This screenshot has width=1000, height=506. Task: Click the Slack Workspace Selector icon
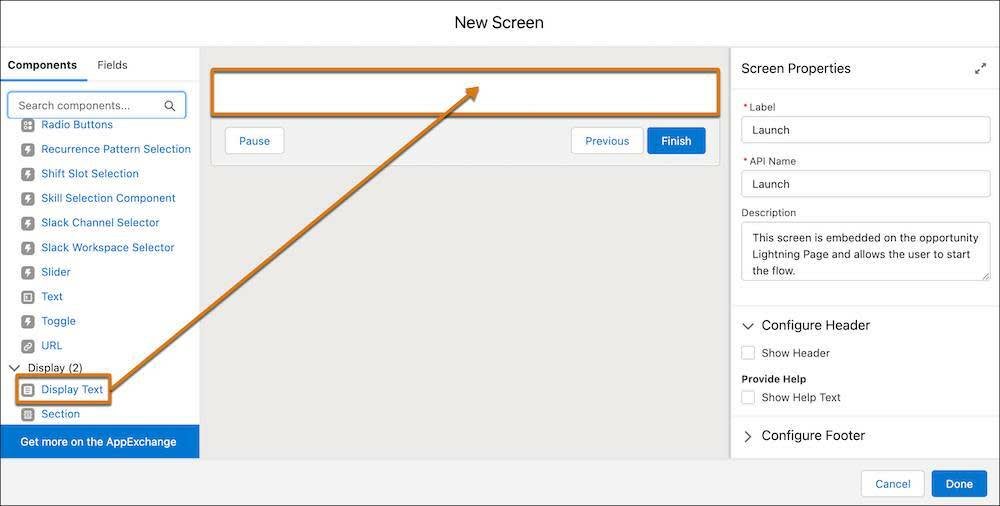(x=27, y=248)
